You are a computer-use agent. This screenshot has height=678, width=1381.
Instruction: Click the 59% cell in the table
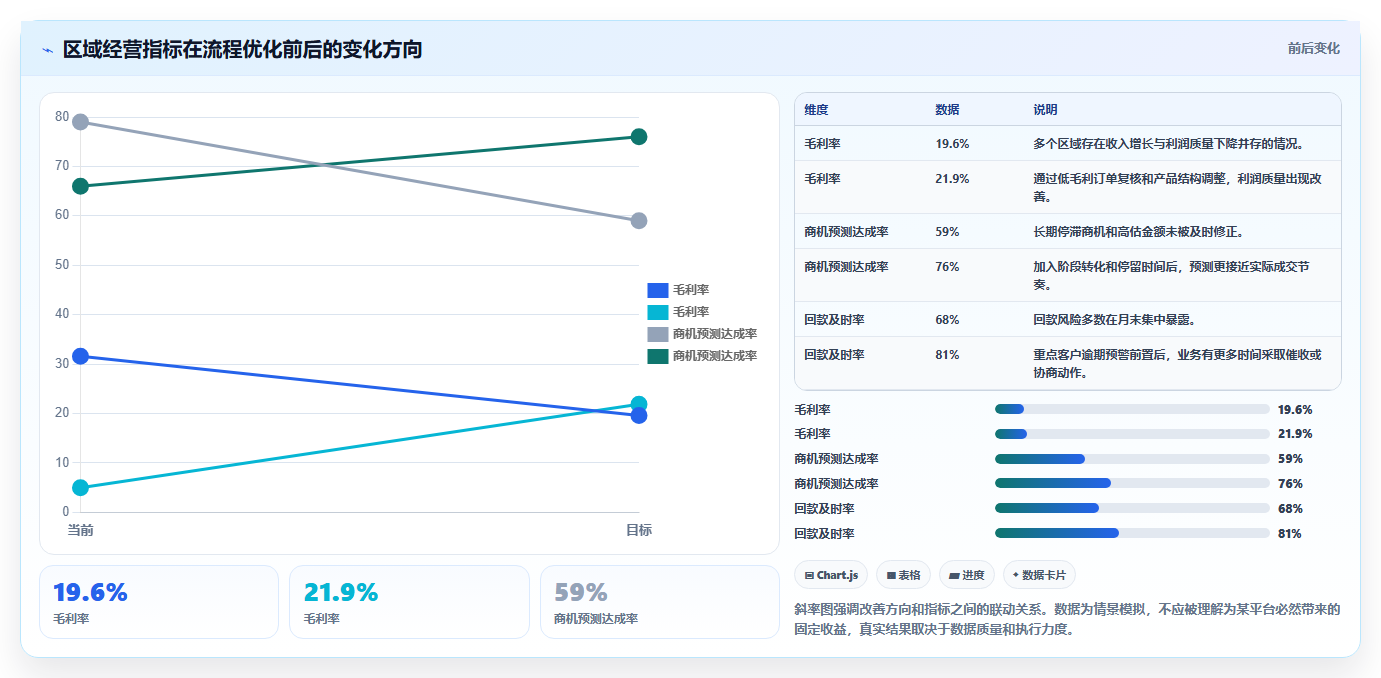pos(947,232)
